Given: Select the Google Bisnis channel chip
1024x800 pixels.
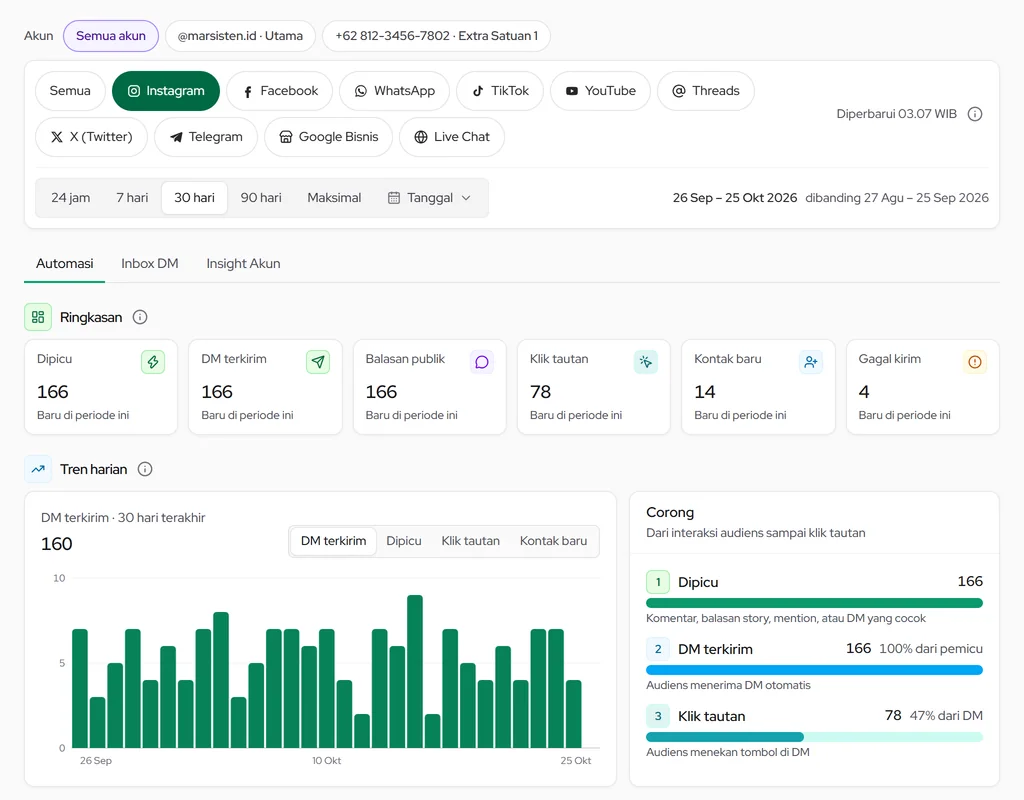Looking at the screenshot, I should (x=328, y=137).
